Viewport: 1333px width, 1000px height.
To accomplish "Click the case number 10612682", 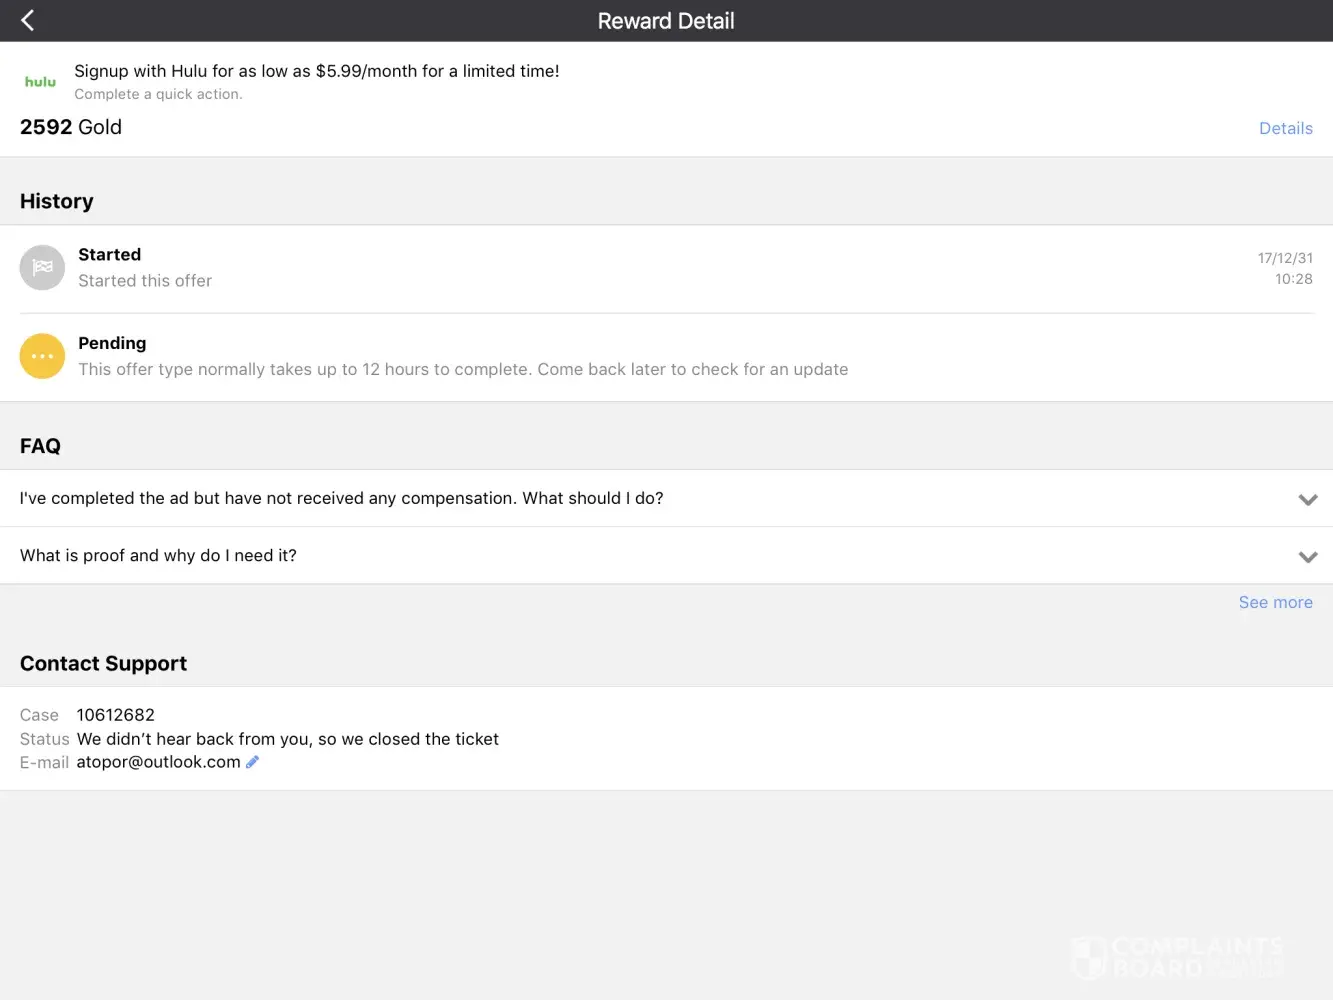I will [x=115, y=715].
